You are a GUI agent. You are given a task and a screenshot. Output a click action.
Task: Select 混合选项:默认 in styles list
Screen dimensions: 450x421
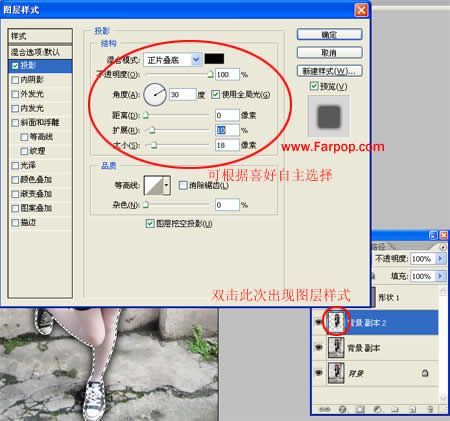40,52
